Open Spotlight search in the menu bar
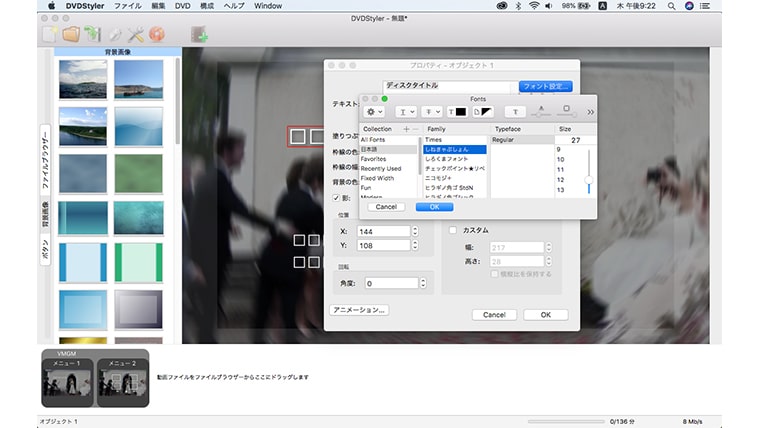Image resolution: width=760 pixels, height=428 pixels. click(x=671, y=6)
